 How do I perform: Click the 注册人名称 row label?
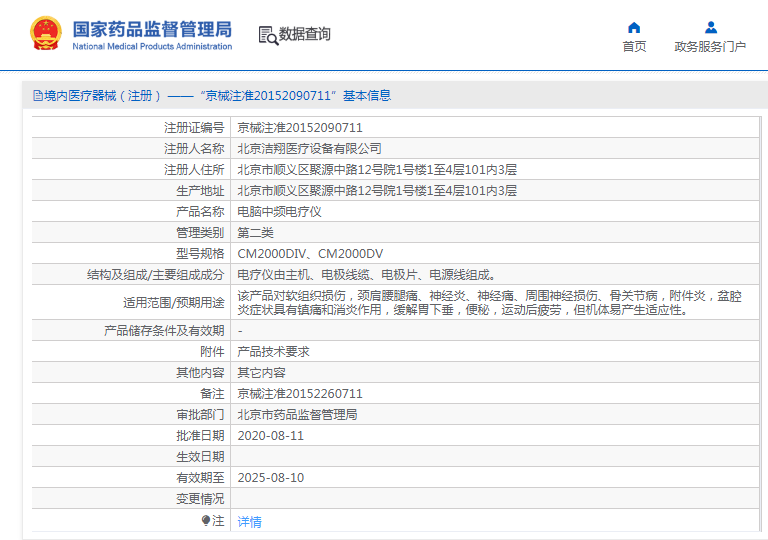tap(194, 149)
